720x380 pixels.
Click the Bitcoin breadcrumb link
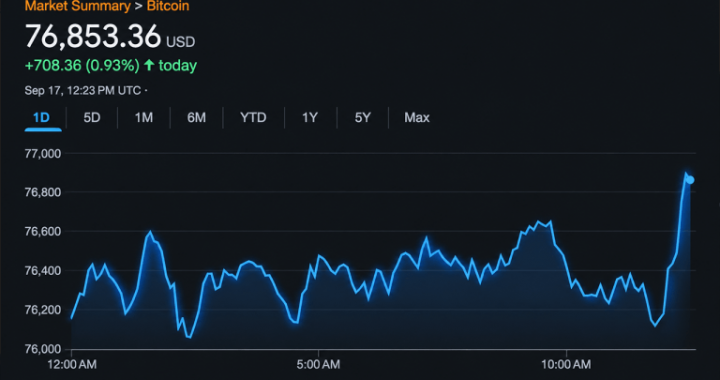click(x=168, y=6)
